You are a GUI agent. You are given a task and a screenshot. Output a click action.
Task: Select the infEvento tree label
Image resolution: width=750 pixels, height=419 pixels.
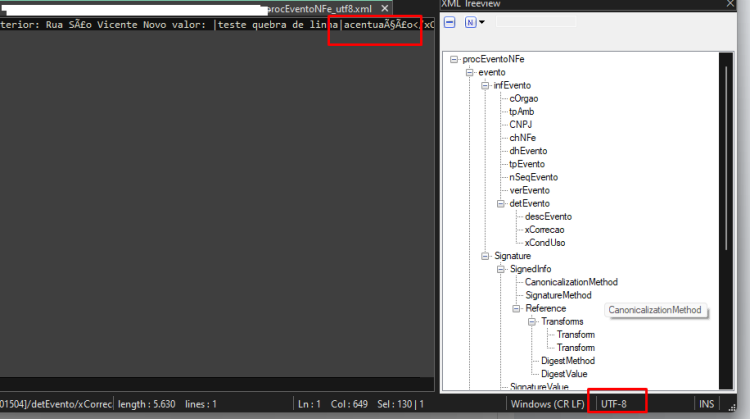pyautogui.click(x=512, y=86)
